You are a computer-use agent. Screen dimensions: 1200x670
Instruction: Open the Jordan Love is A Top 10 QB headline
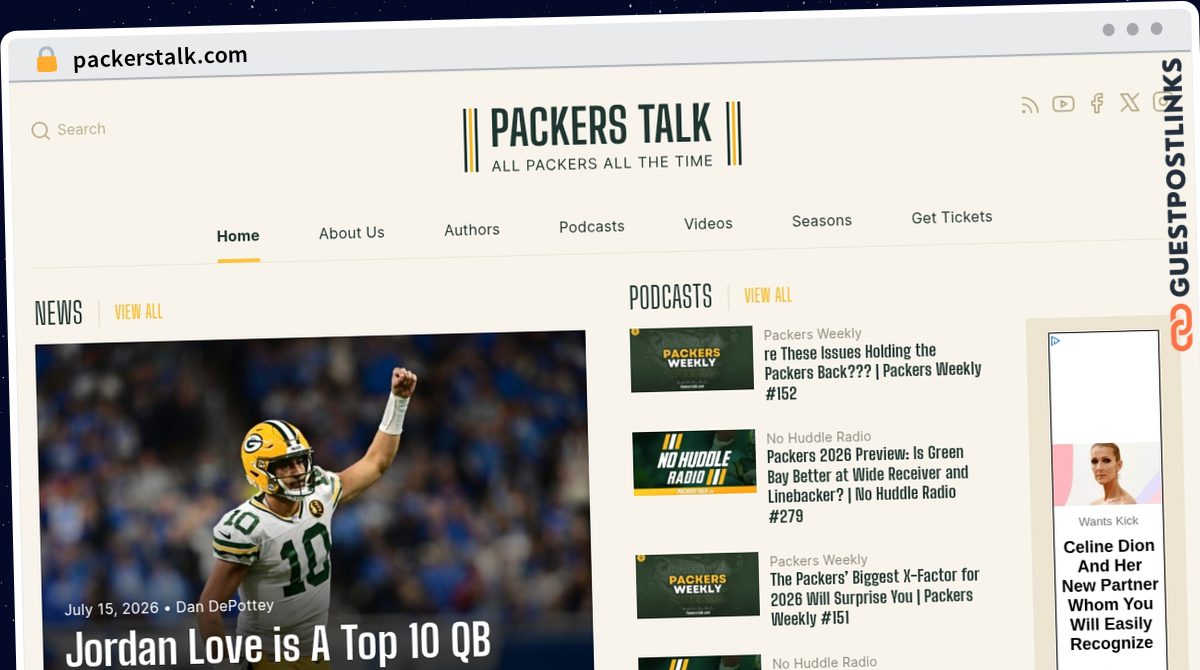point(278,646)
